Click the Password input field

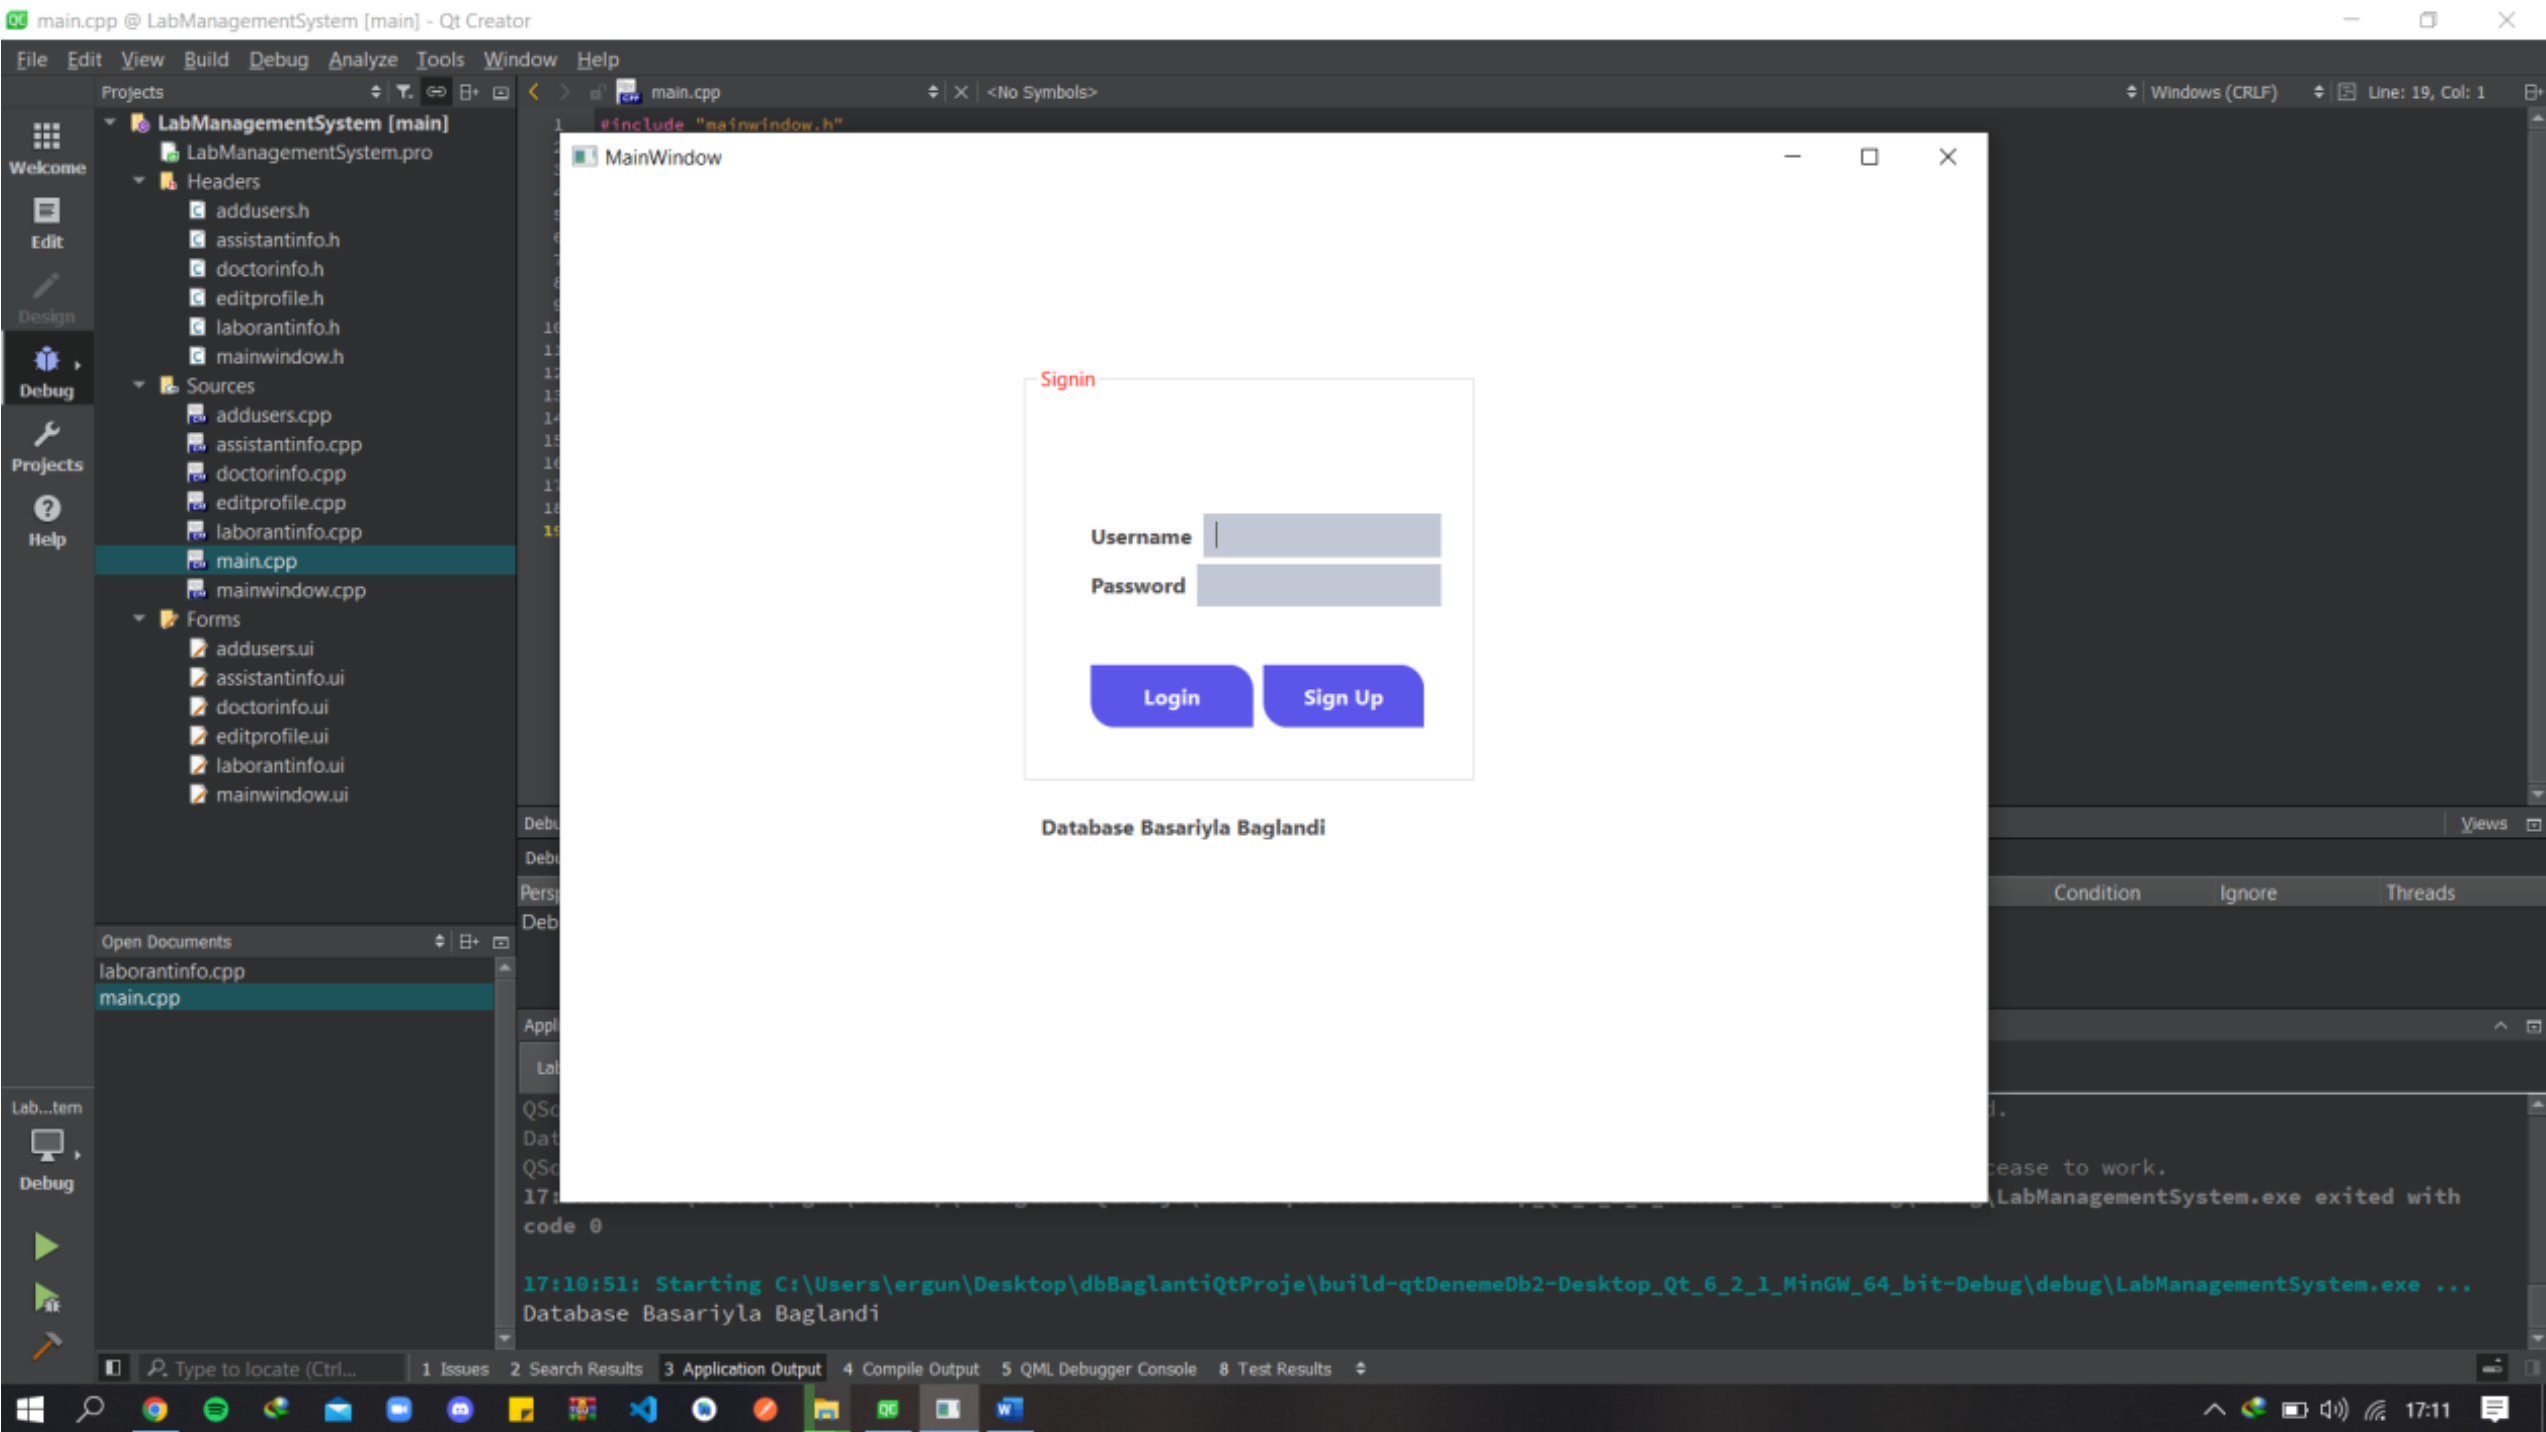click(1319, 585)
